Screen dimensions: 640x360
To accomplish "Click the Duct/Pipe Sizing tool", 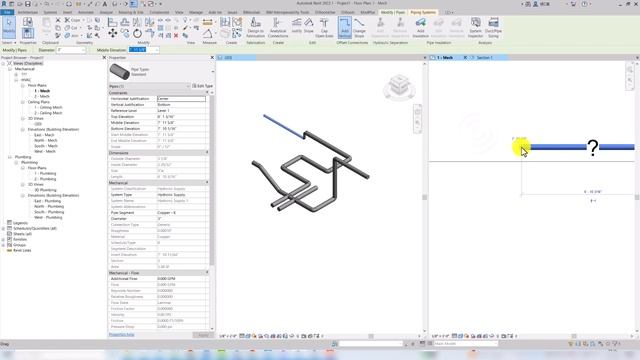I will pos(493,27).
